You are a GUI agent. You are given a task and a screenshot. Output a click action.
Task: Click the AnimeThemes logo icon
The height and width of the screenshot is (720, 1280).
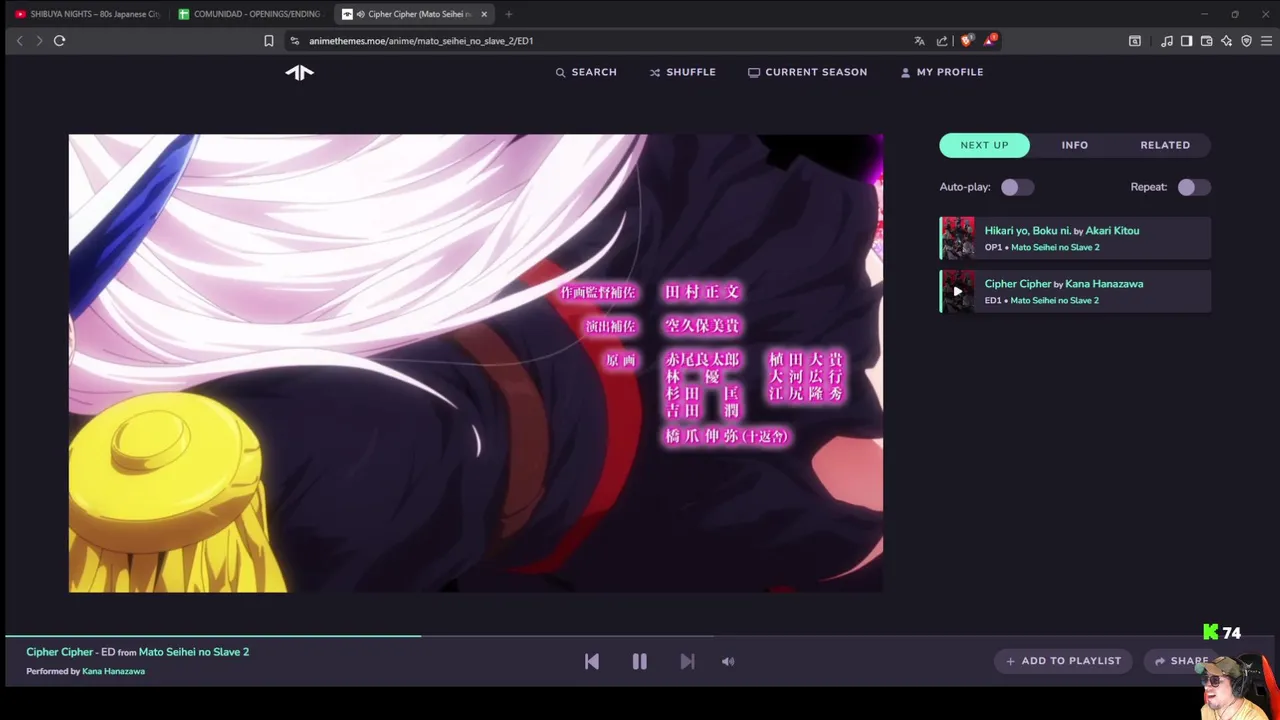[x=299, y=72]
